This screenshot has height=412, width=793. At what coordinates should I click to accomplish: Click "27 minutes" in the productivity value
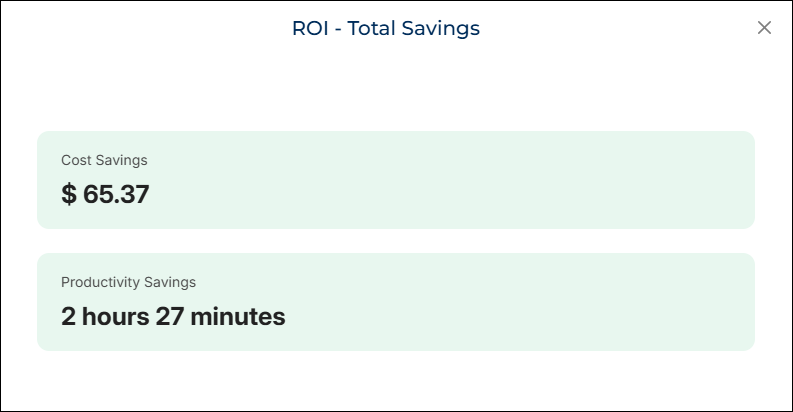220,317
